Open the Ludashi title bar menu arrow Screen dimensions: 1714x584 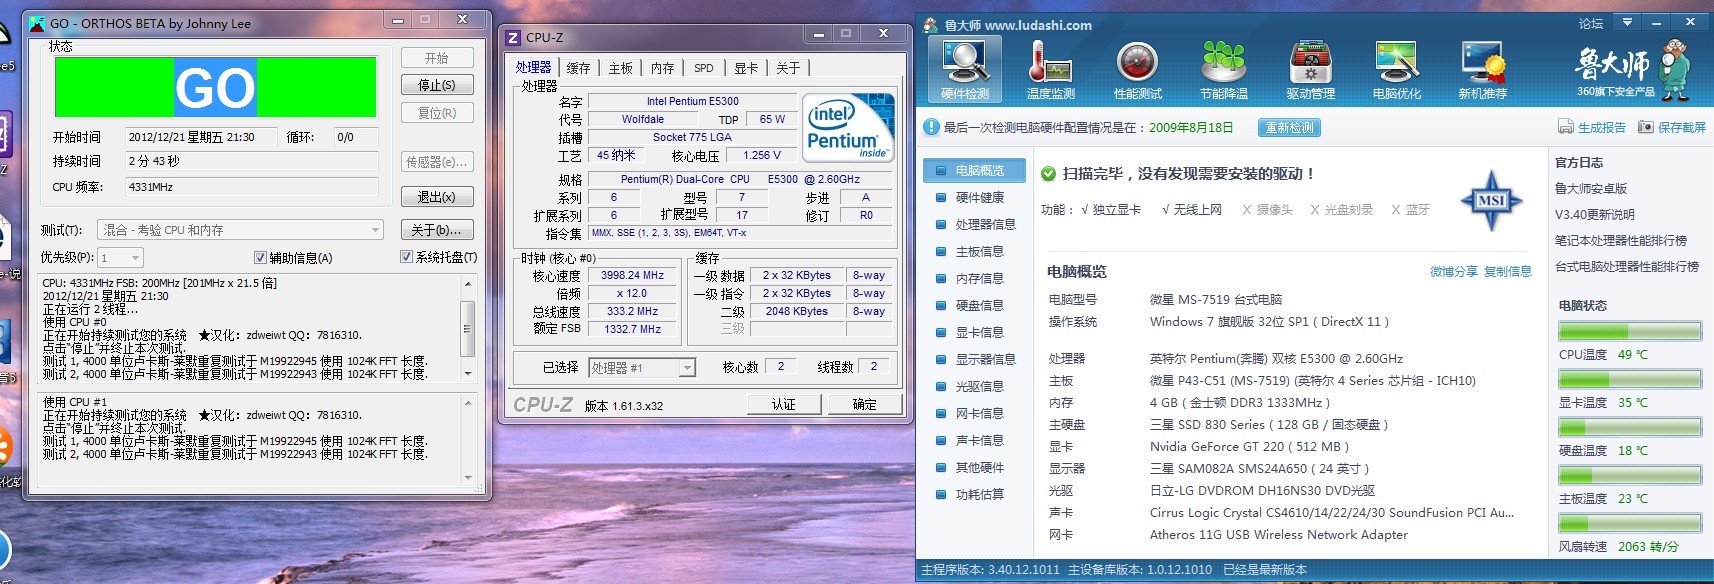click(1627, 22)
